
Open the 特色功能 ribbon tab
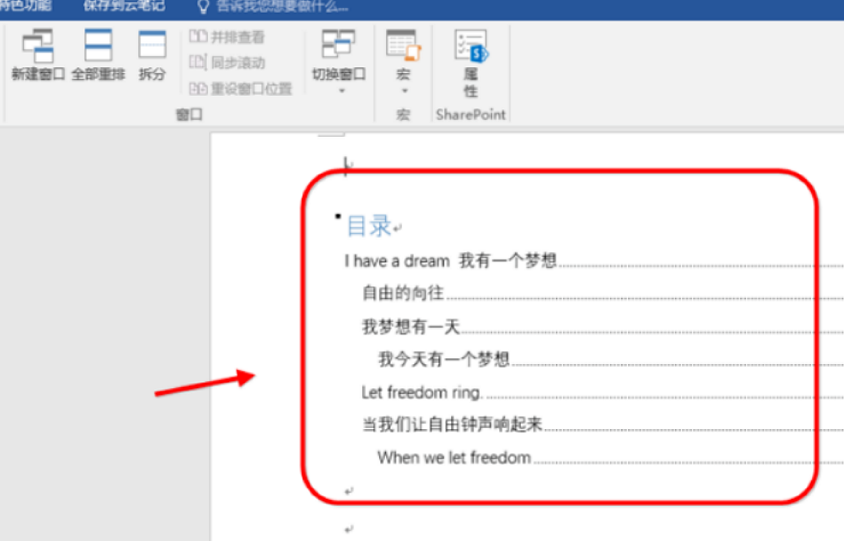(x=25, y=6)
